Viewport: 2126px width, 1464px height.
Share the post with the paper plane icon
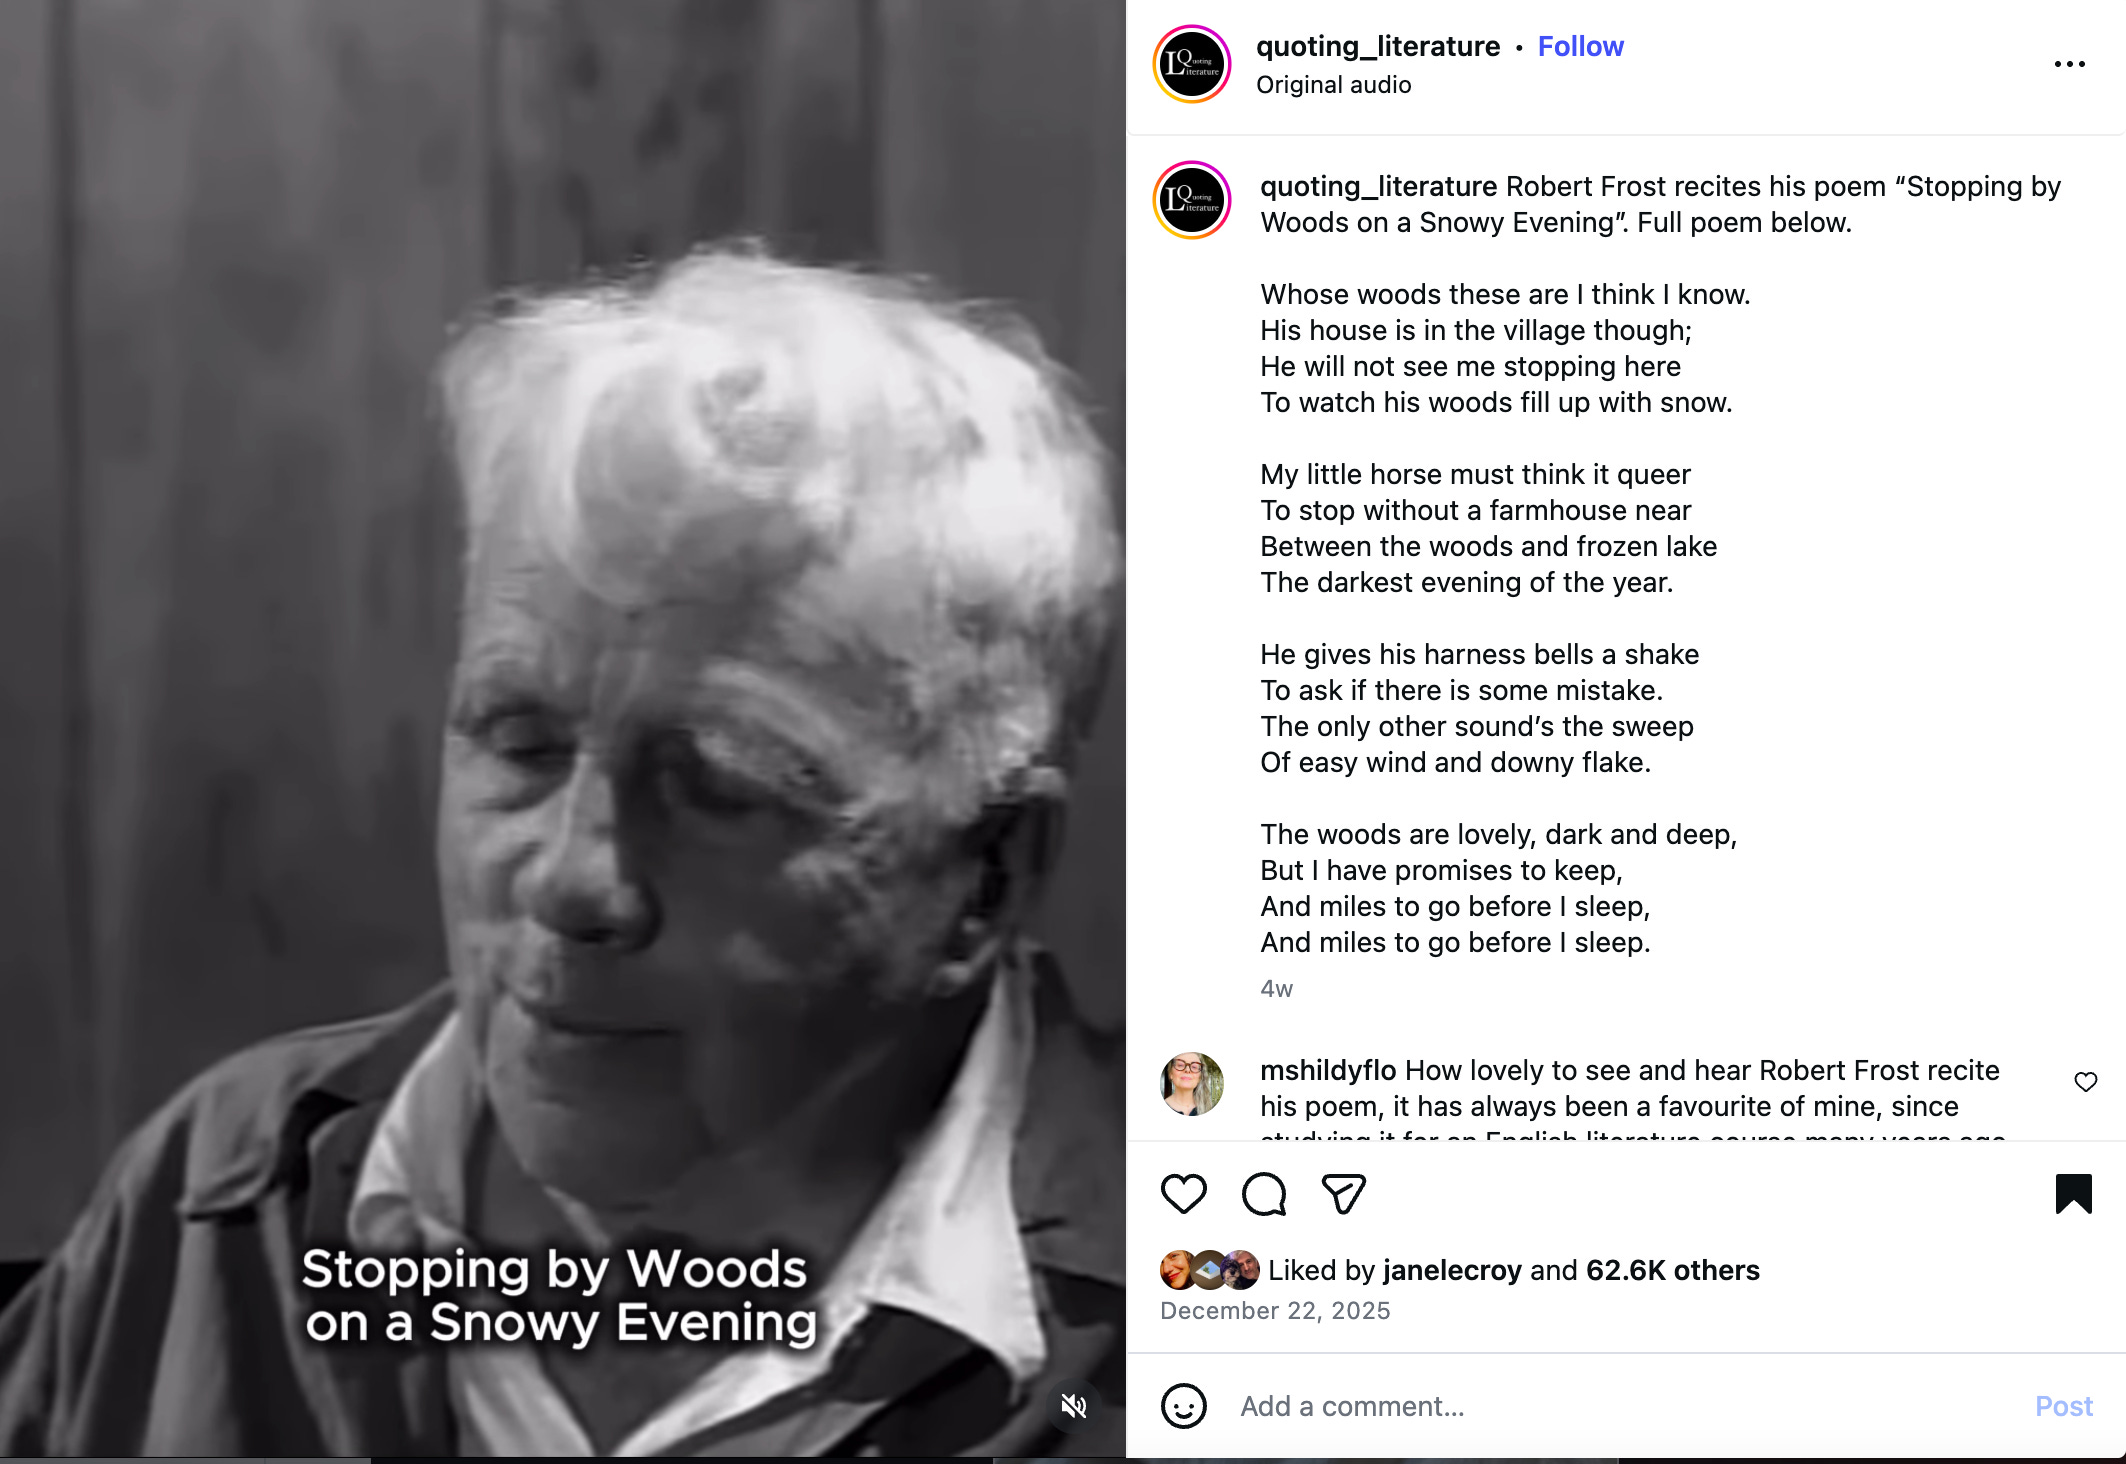tap(1343, 1194)
